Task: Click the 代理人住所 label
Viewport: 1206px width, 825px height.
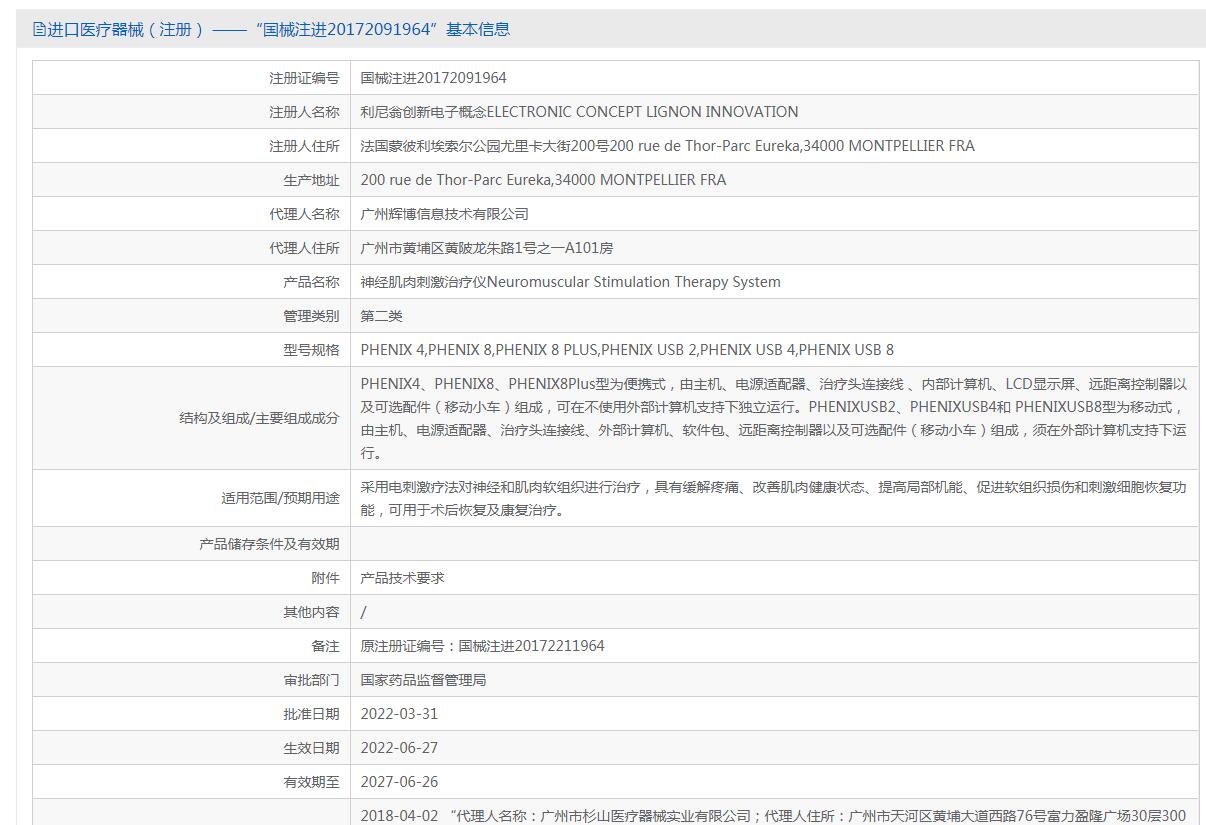Action: click(x=304, y=248)
